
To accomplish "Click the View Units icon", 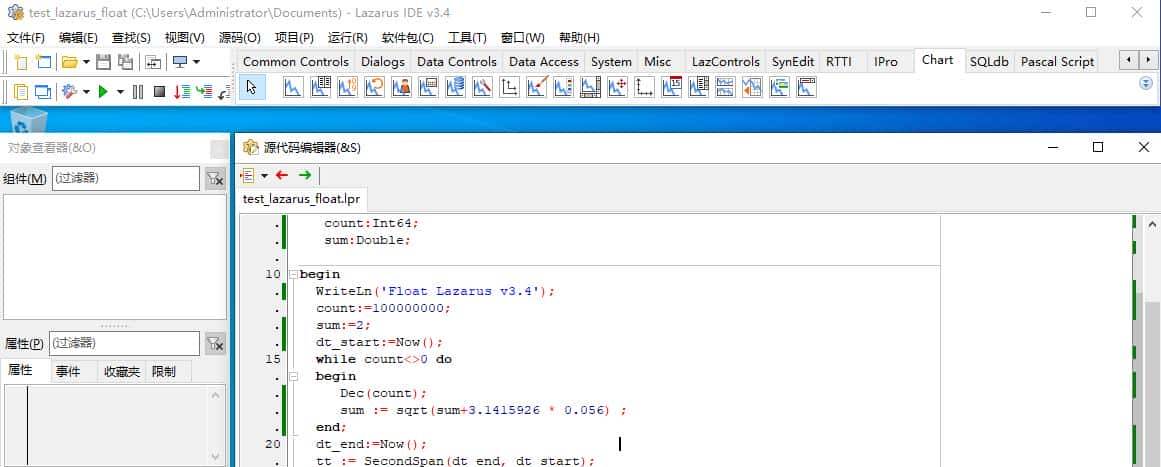I will coord(21,92).
